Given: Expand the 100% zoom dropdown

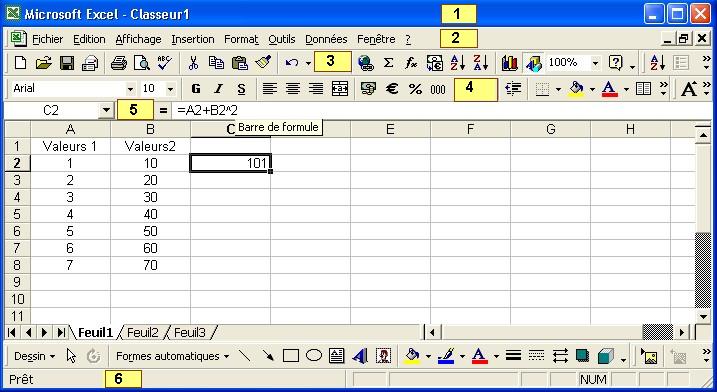Looking at the screenshot, I should [x=595, y=63].
